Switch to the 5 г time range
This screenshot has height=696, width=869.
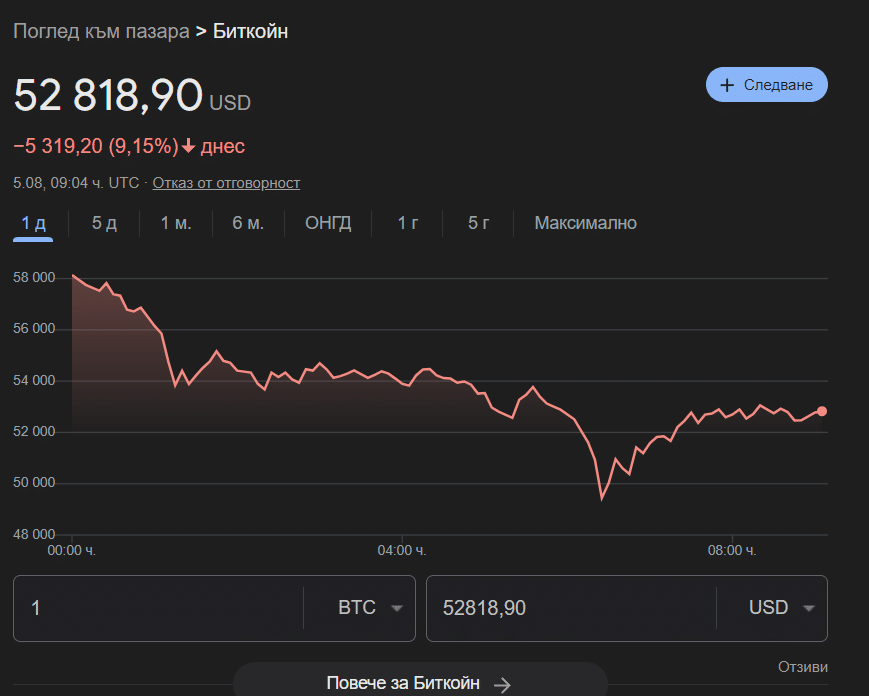(x=478, y=223)
